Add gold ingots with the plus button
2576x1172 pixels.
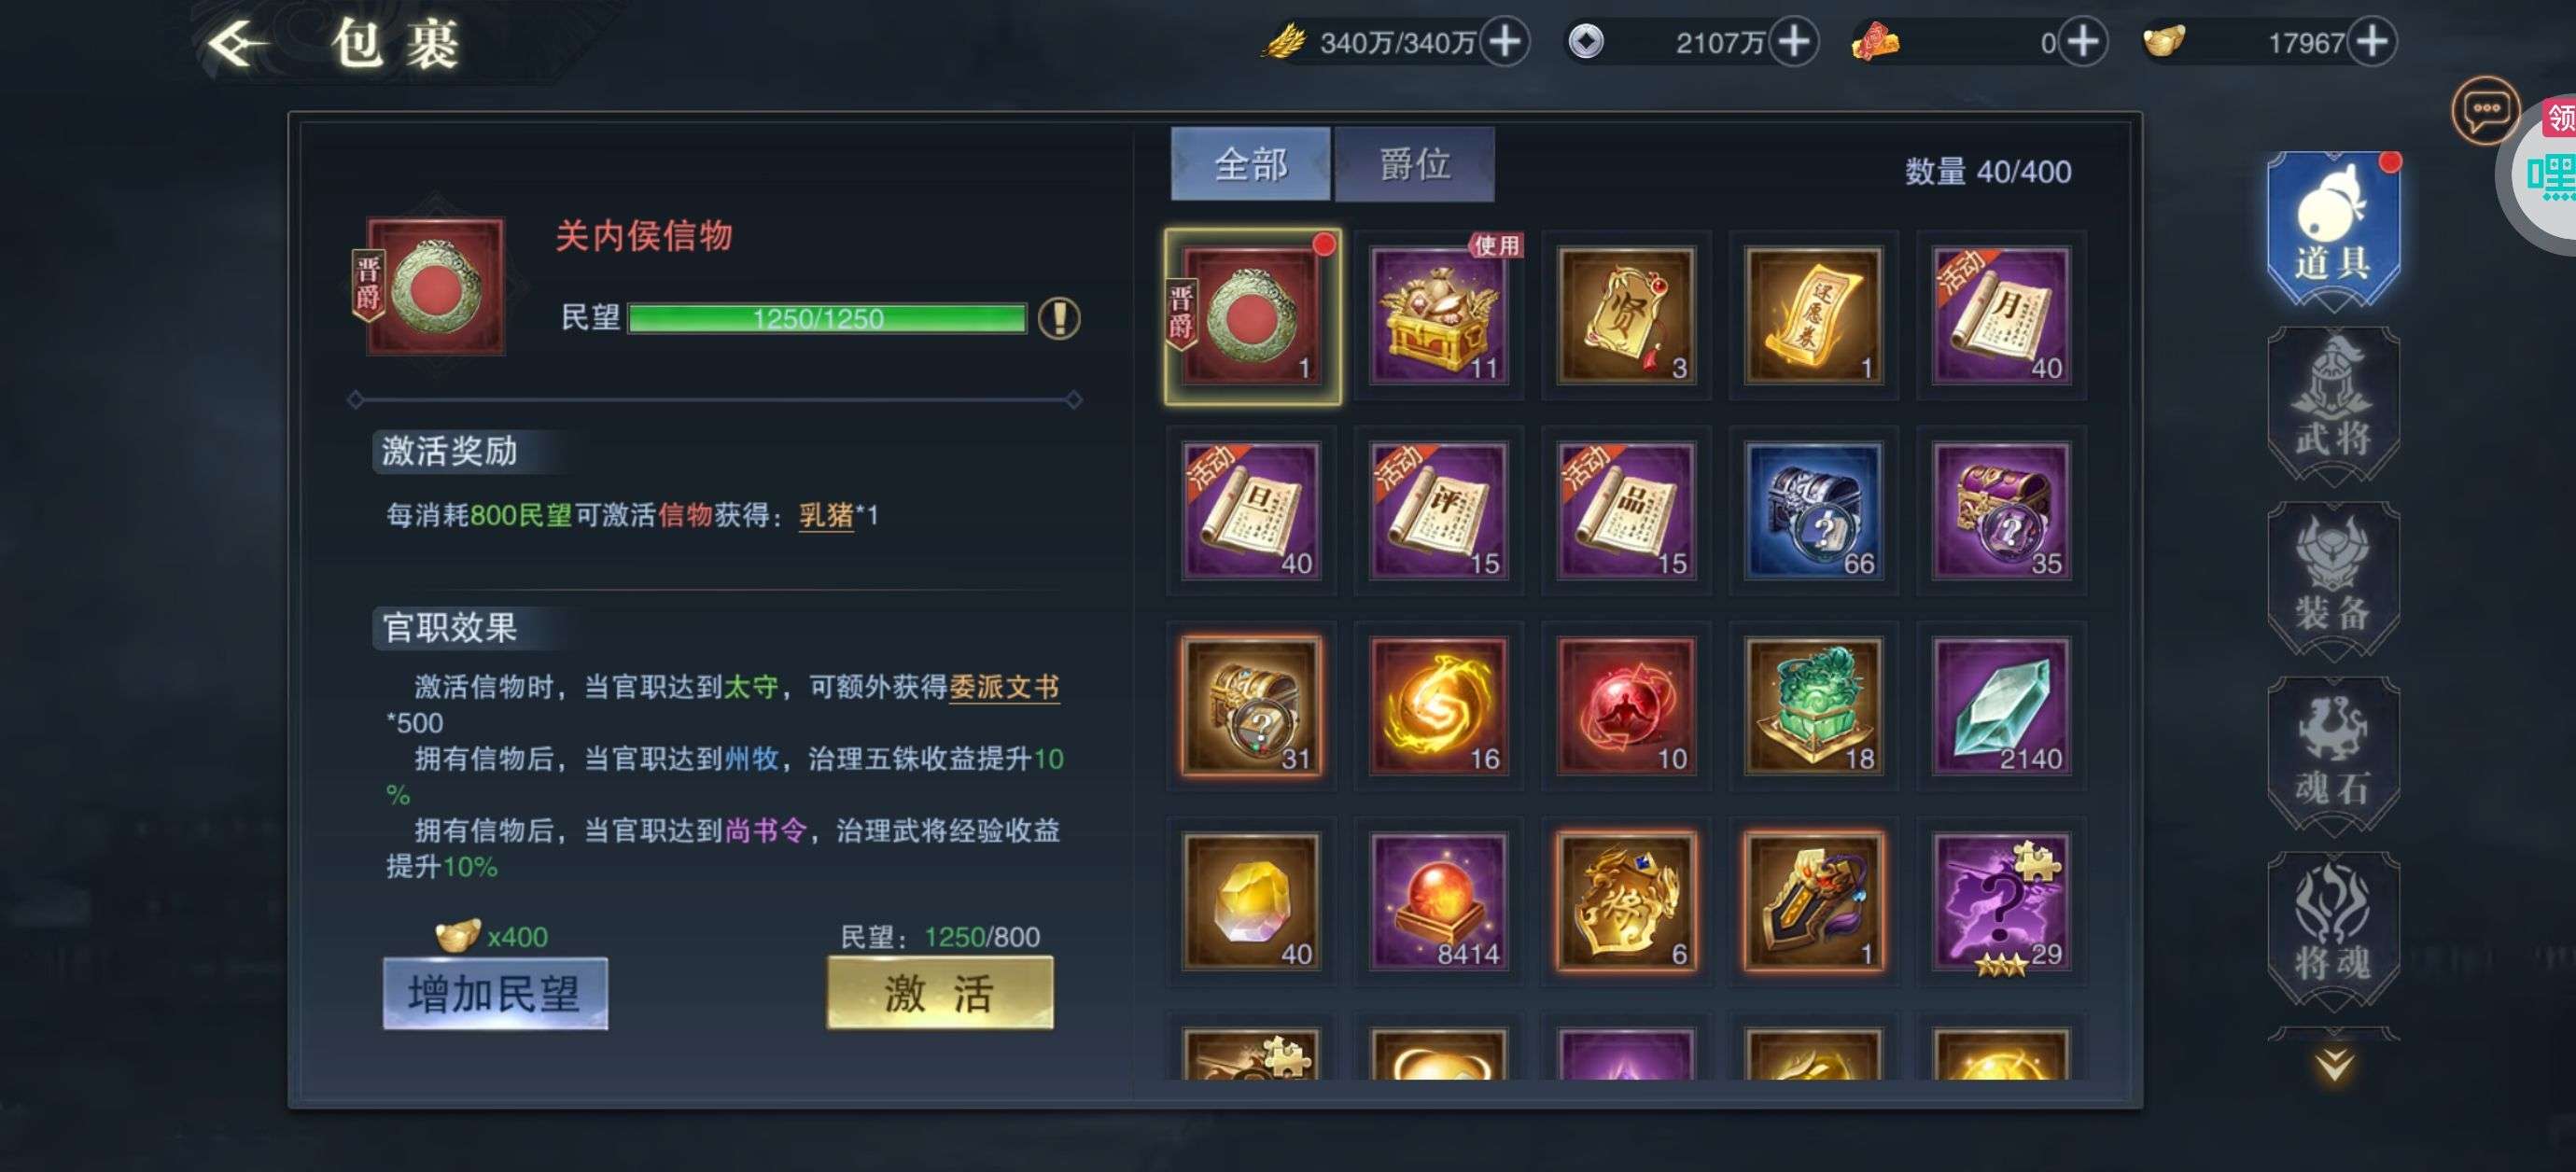(x=2372, y=42)
